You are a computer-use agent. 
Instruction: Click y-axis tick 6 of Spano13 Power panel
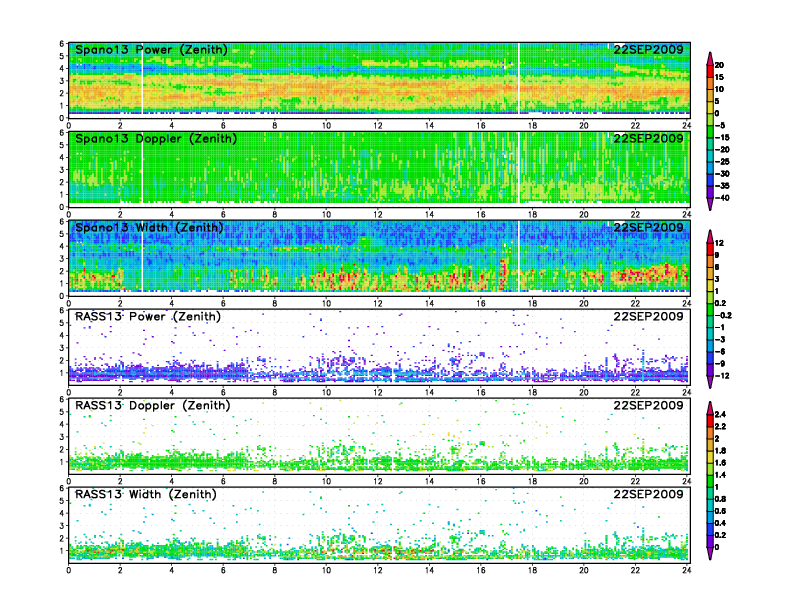[62, 43]
